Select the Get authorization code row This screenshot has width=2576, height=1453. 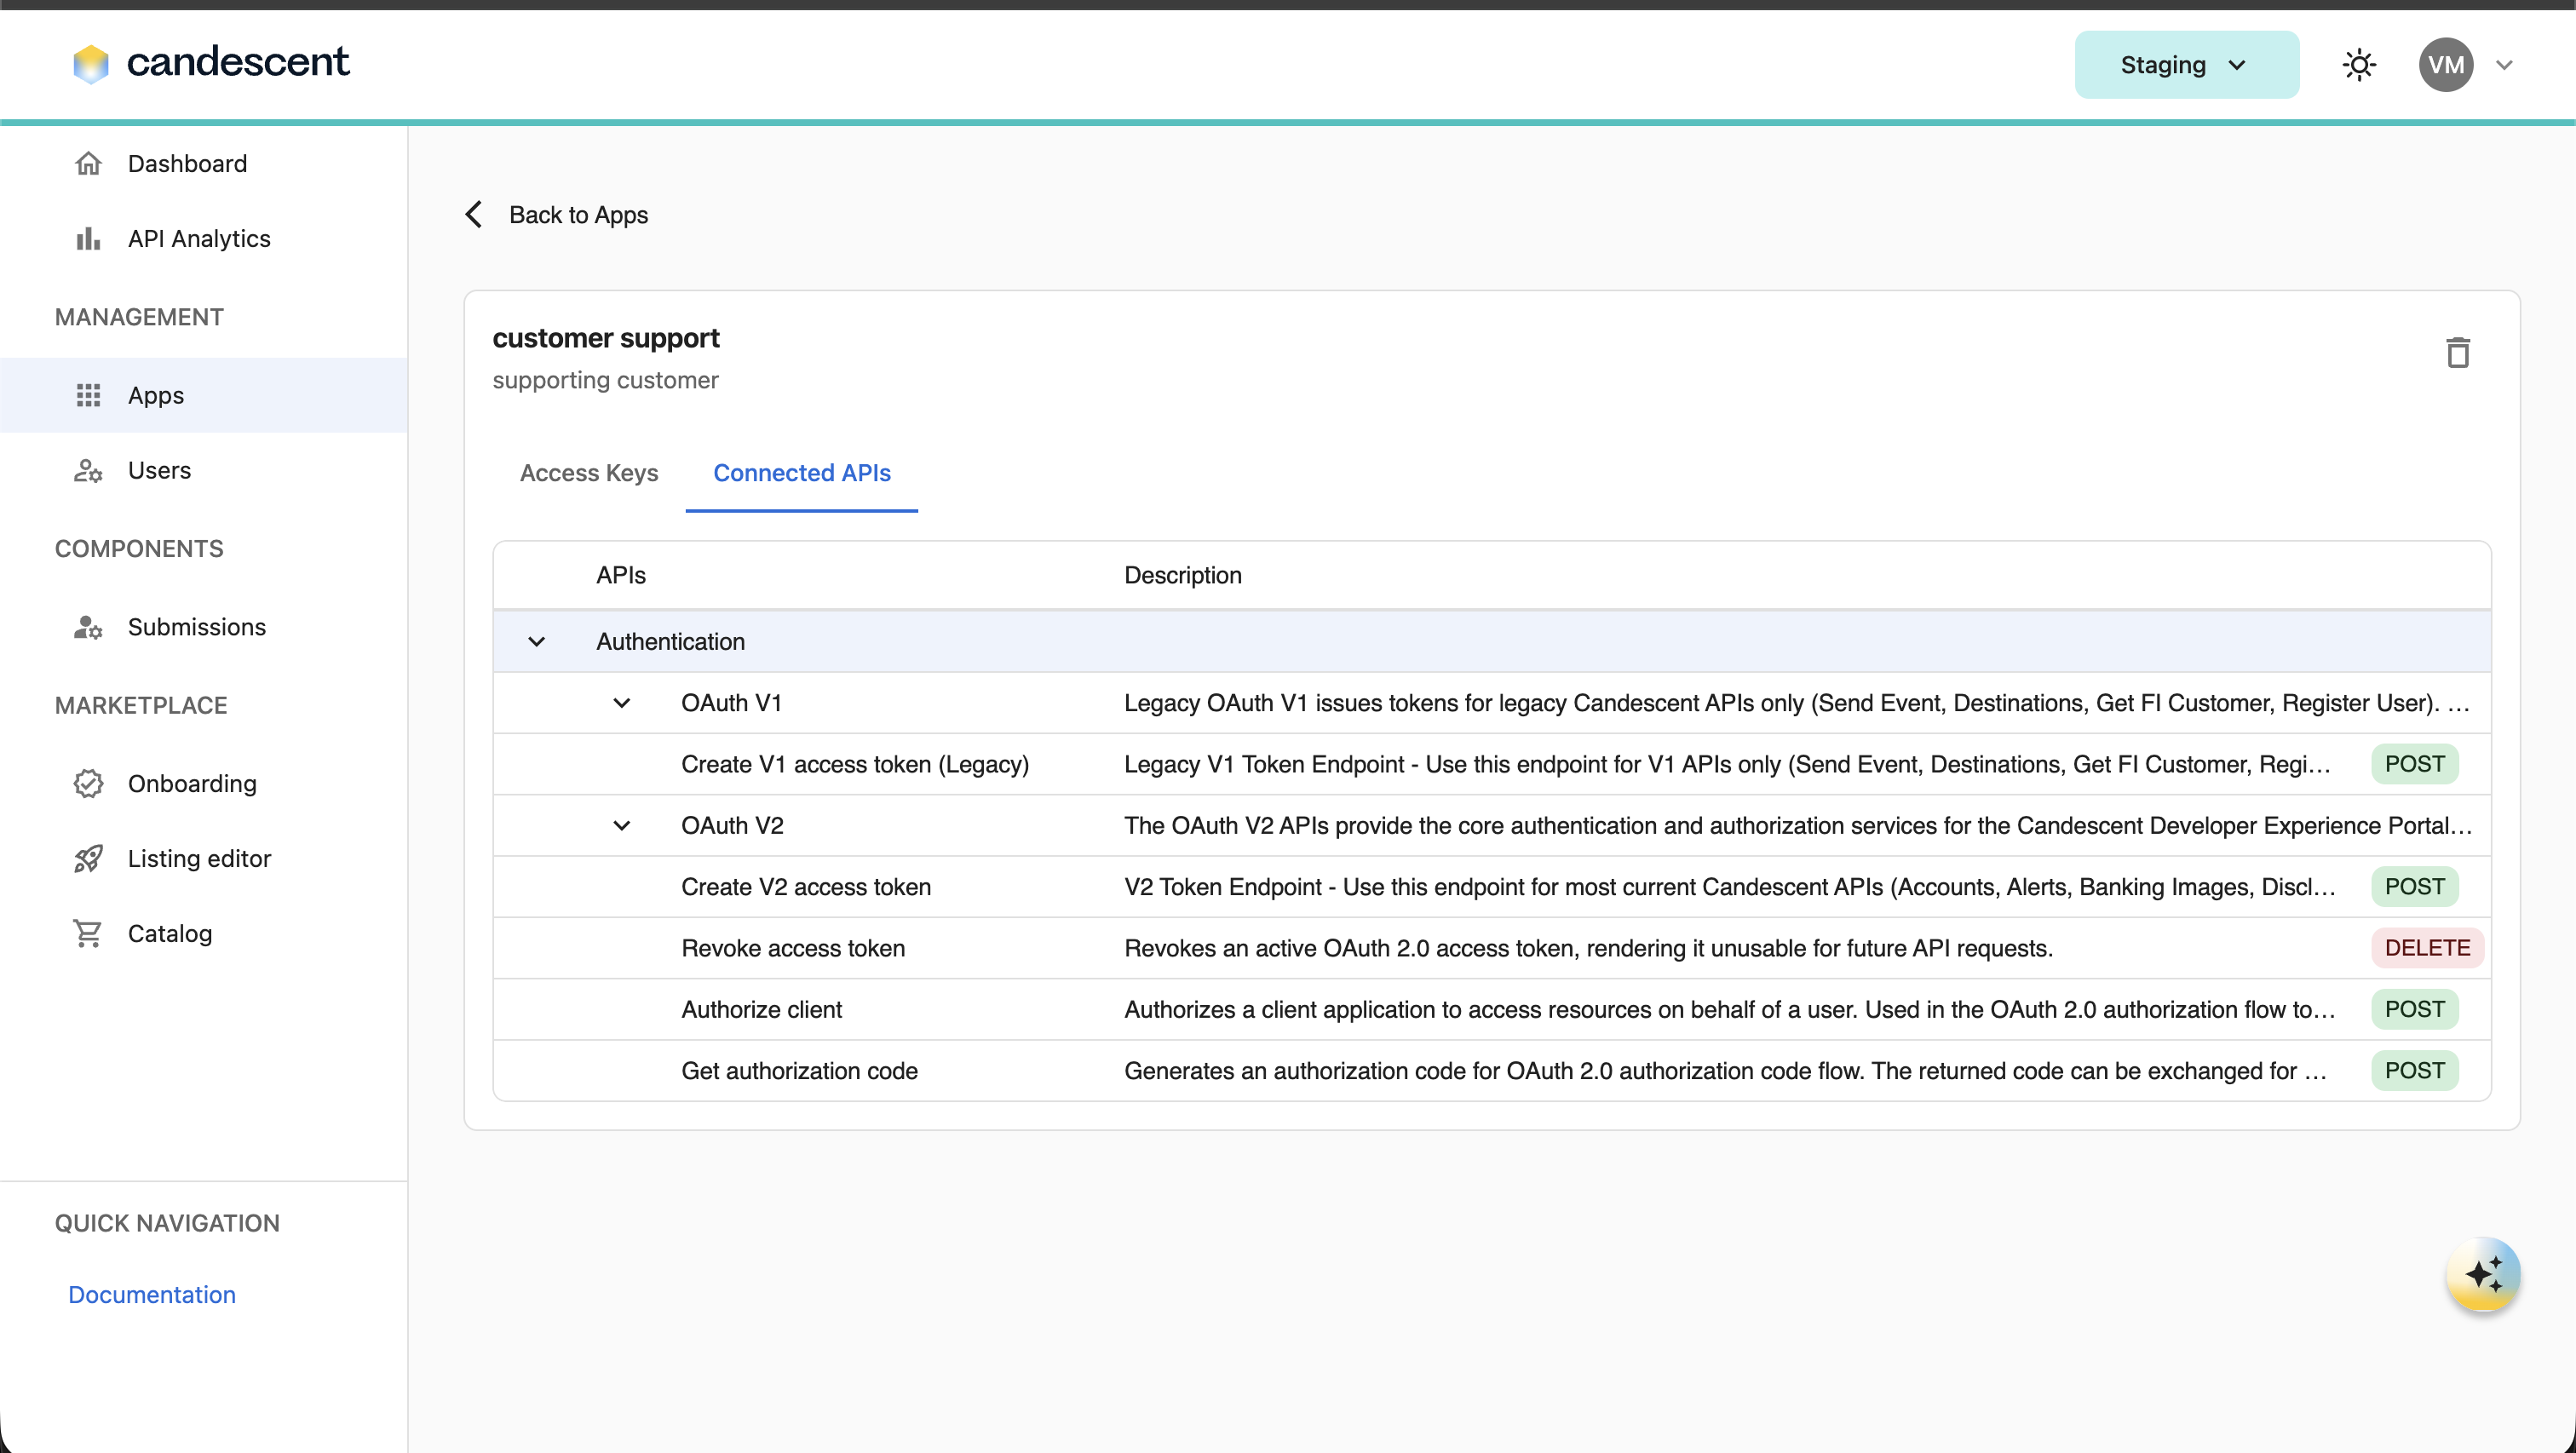click(x=1492, y=1071)
